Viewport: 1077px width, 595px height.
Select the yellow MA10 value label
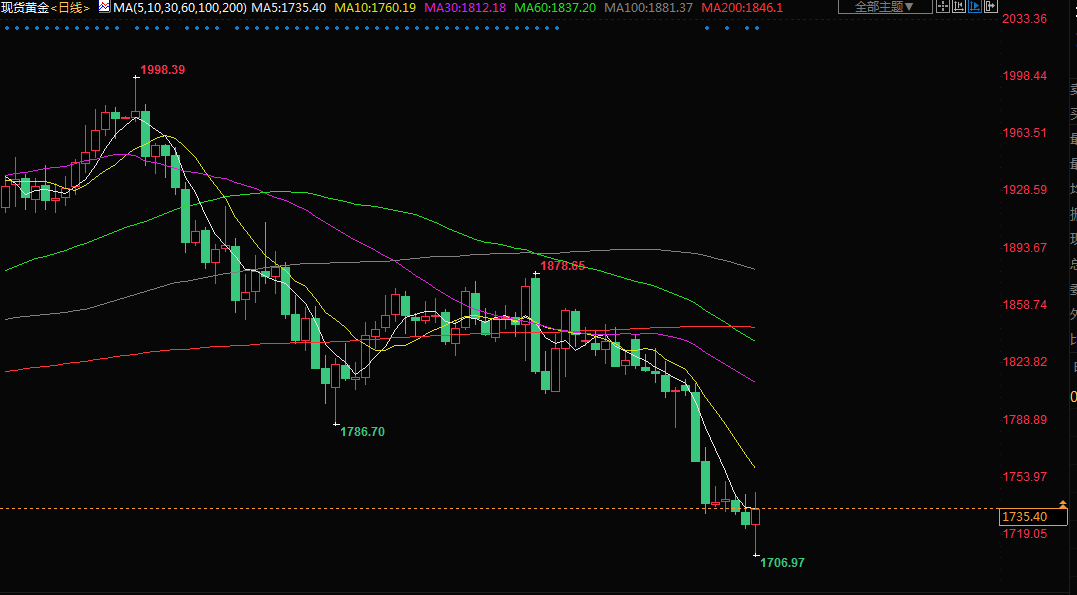point(375,7)
